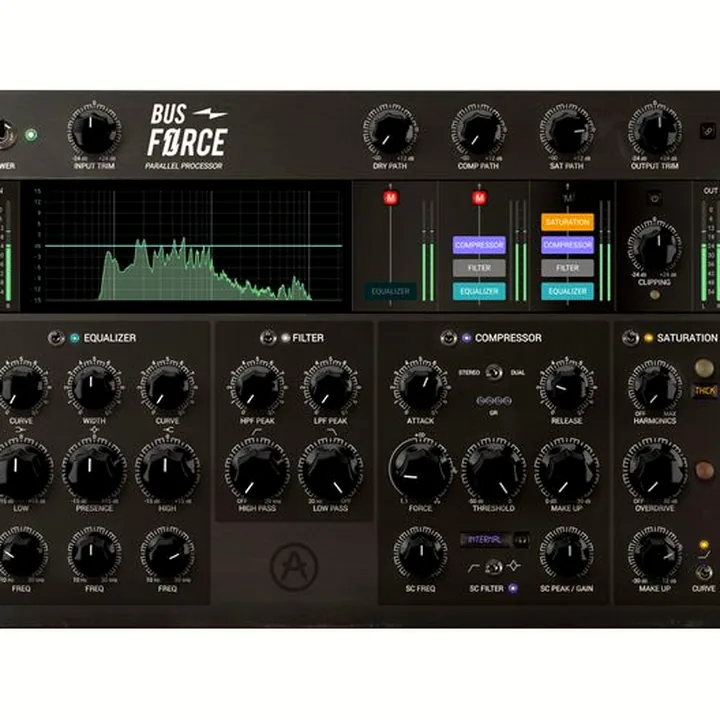Toggle the Filter section power switch
Image resolution: width=720 pixels, height=720 pixels.
point(268,338)
